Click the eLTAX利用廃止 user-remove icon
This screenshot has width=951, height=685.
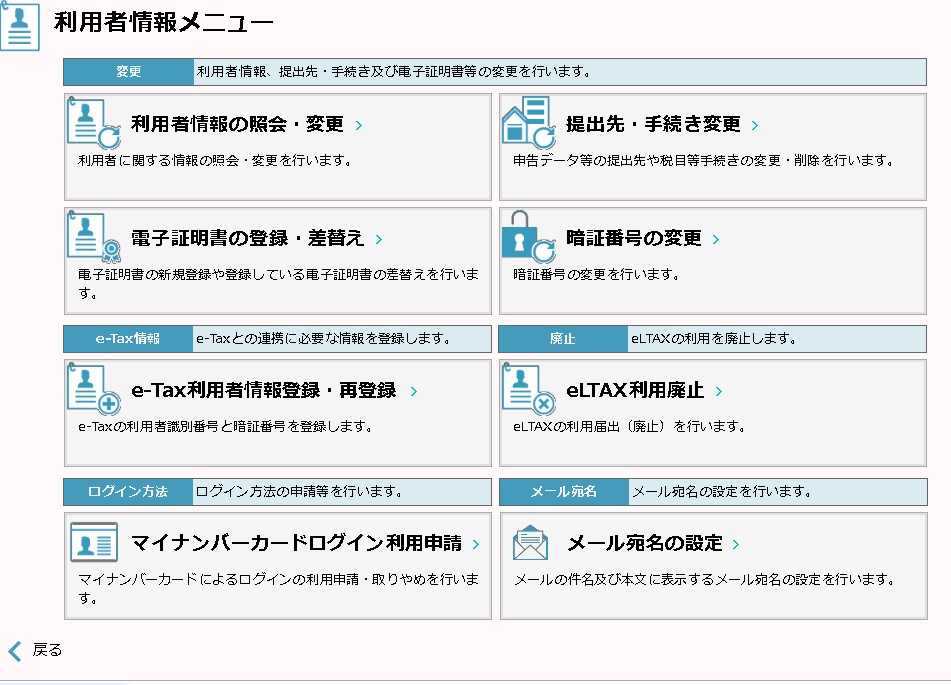(x=528, y=389)
